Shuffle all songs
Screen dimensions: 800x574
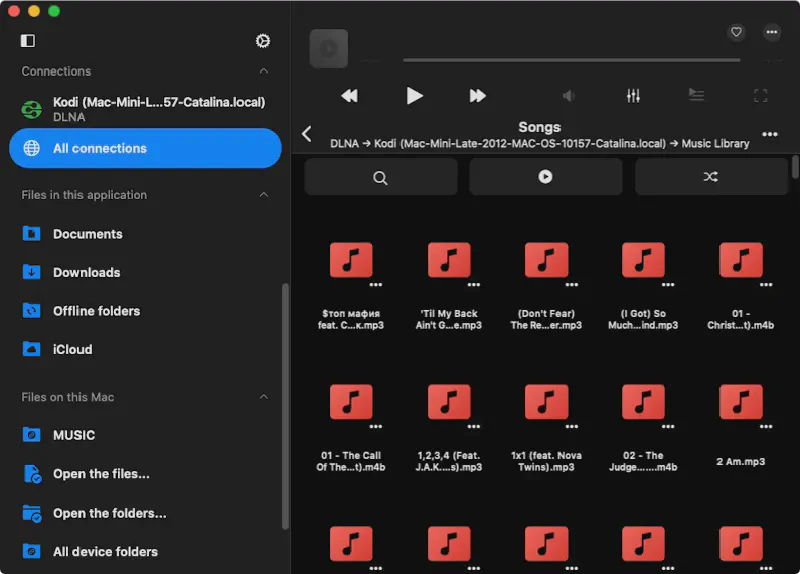(x=710, y=177)
